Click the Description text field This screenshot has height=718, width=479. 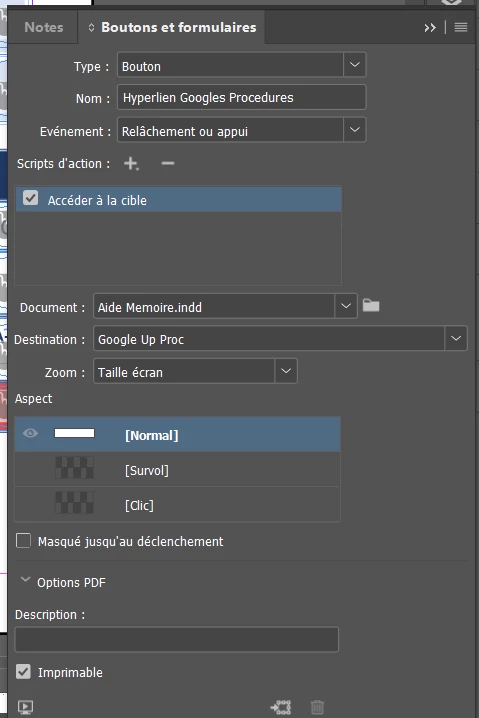177,639
